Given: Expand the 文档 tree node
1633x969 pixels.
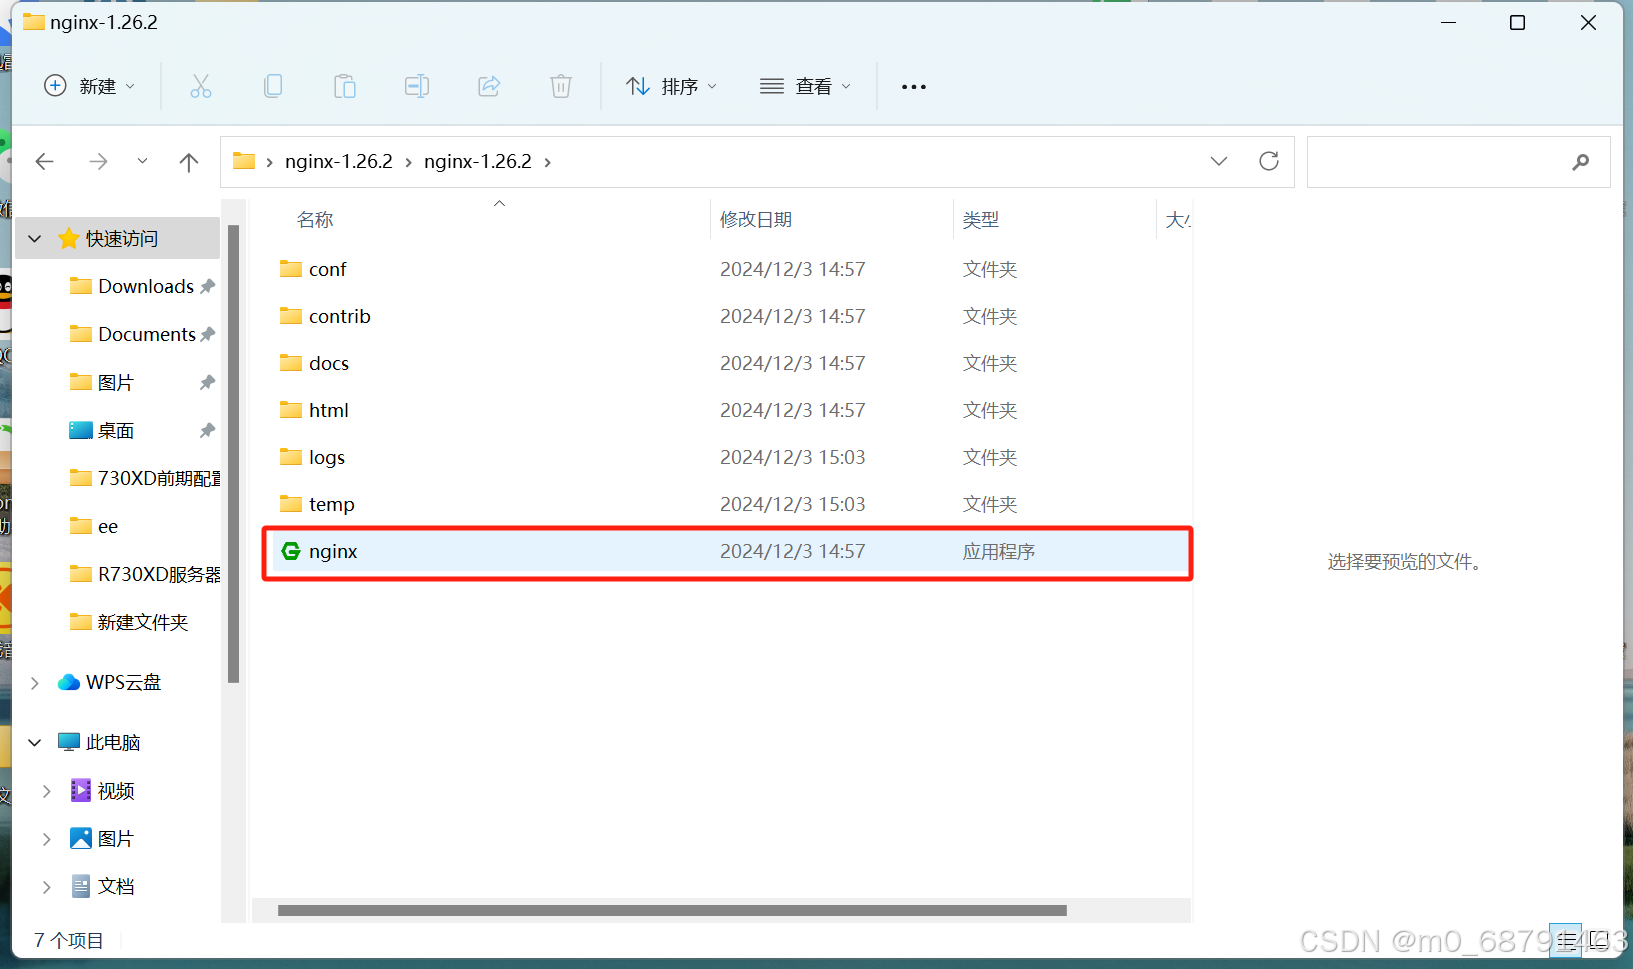Looking at the screenshot, I should pyautogui.click(x=47, y=887).
